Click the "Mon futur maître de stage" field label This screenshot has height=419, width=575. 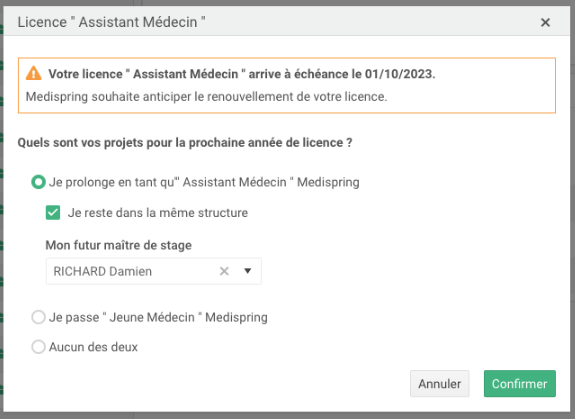[x=118, y=245]
